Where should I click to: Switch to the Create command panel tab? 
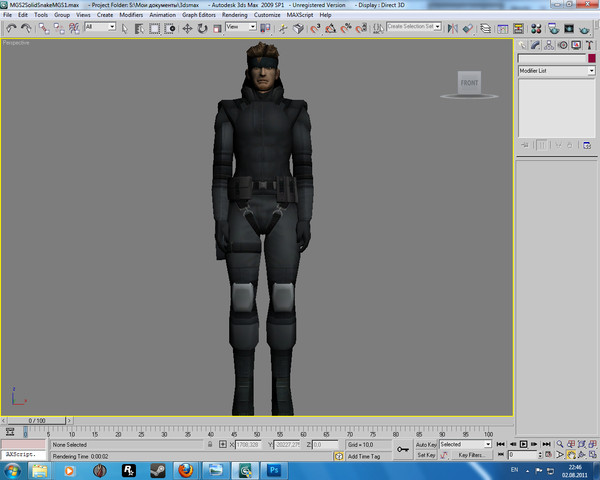point(522,45)
